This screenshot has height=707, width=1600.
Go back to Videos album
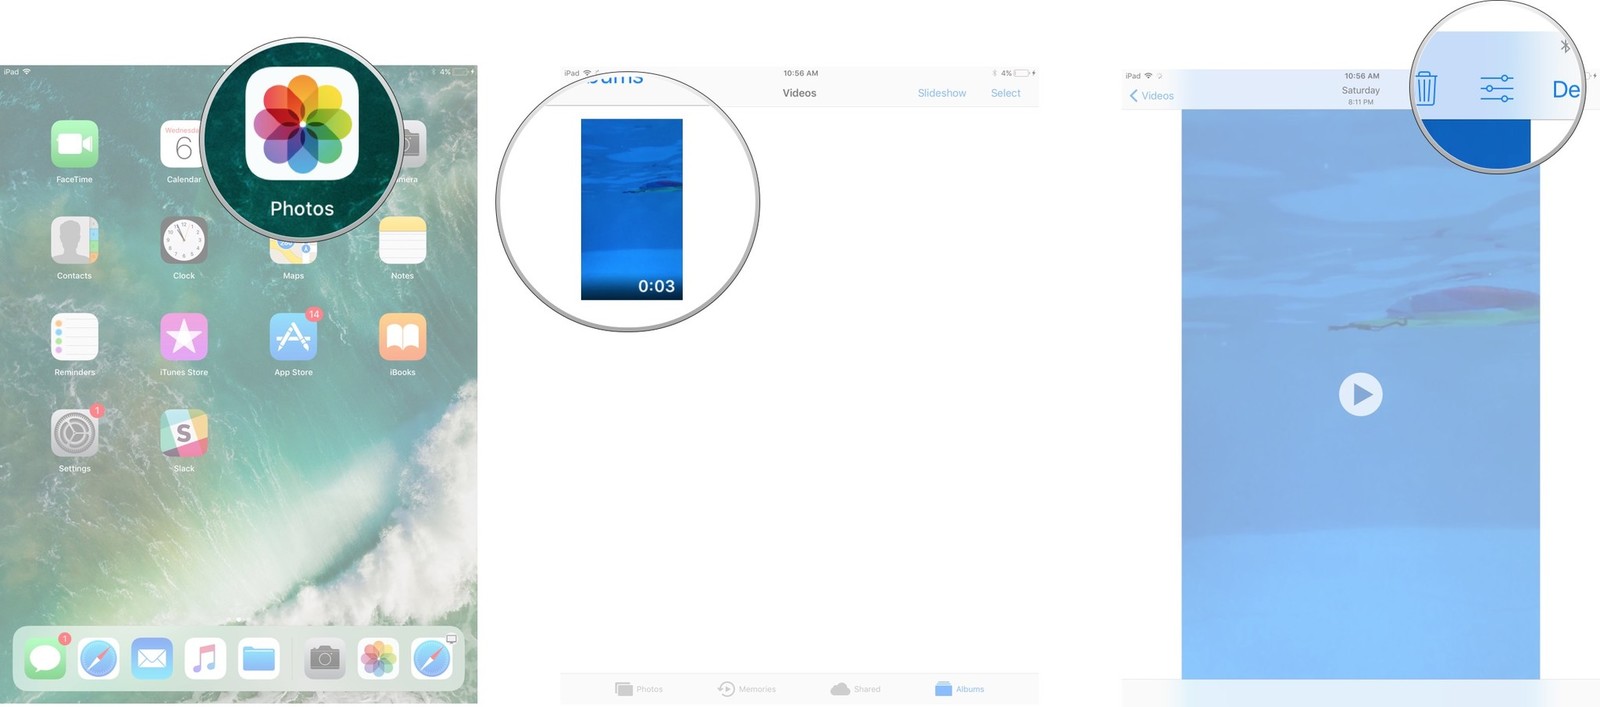[x=1151, y=96]
